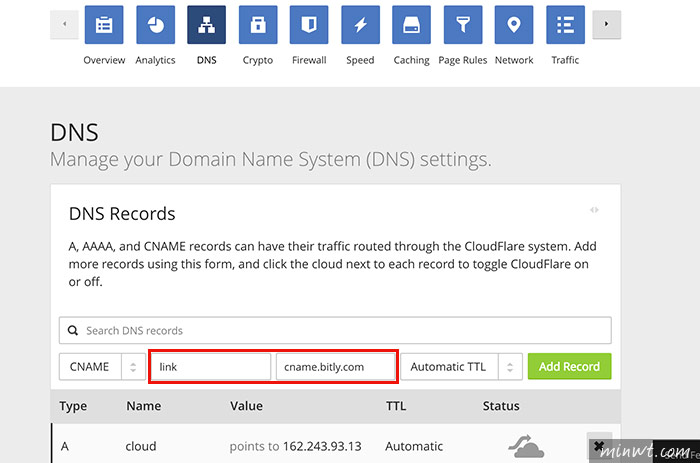Viewport: 700px width, 463px height.
Task: Click the name field containing link
Action: (x=211, y=367)
